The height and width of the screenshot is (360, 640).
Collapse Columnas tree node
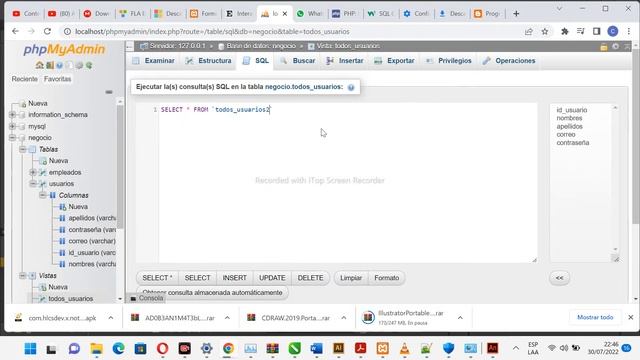coord(42,195)
